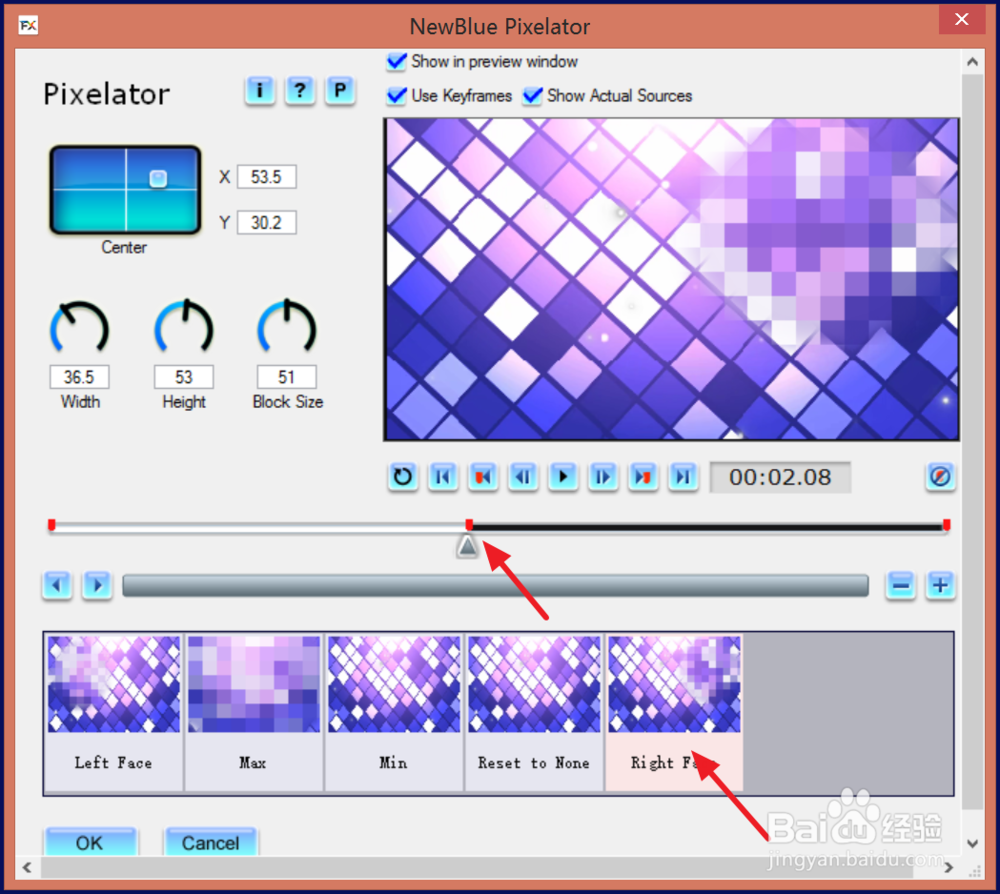The image size is (1000, 894).
Task: Click the Block Size value field
Action: (x=286, y=377)
